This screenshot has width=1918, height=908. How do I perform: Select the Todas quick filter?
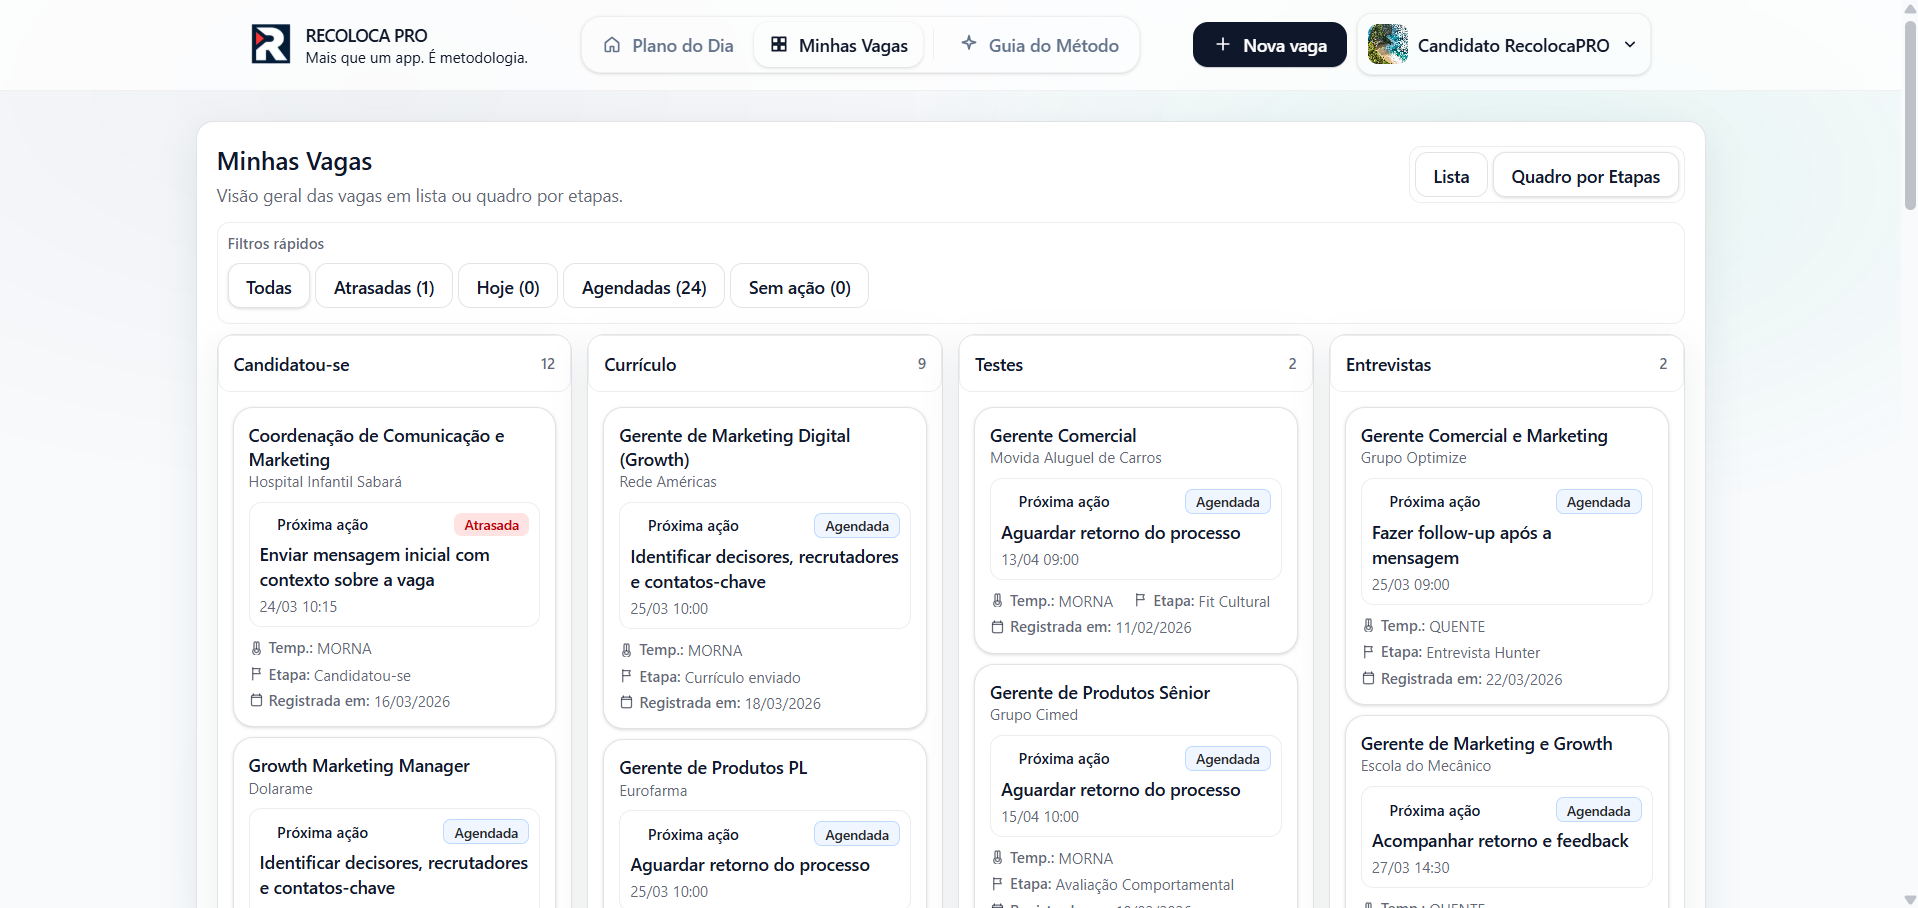269,288
